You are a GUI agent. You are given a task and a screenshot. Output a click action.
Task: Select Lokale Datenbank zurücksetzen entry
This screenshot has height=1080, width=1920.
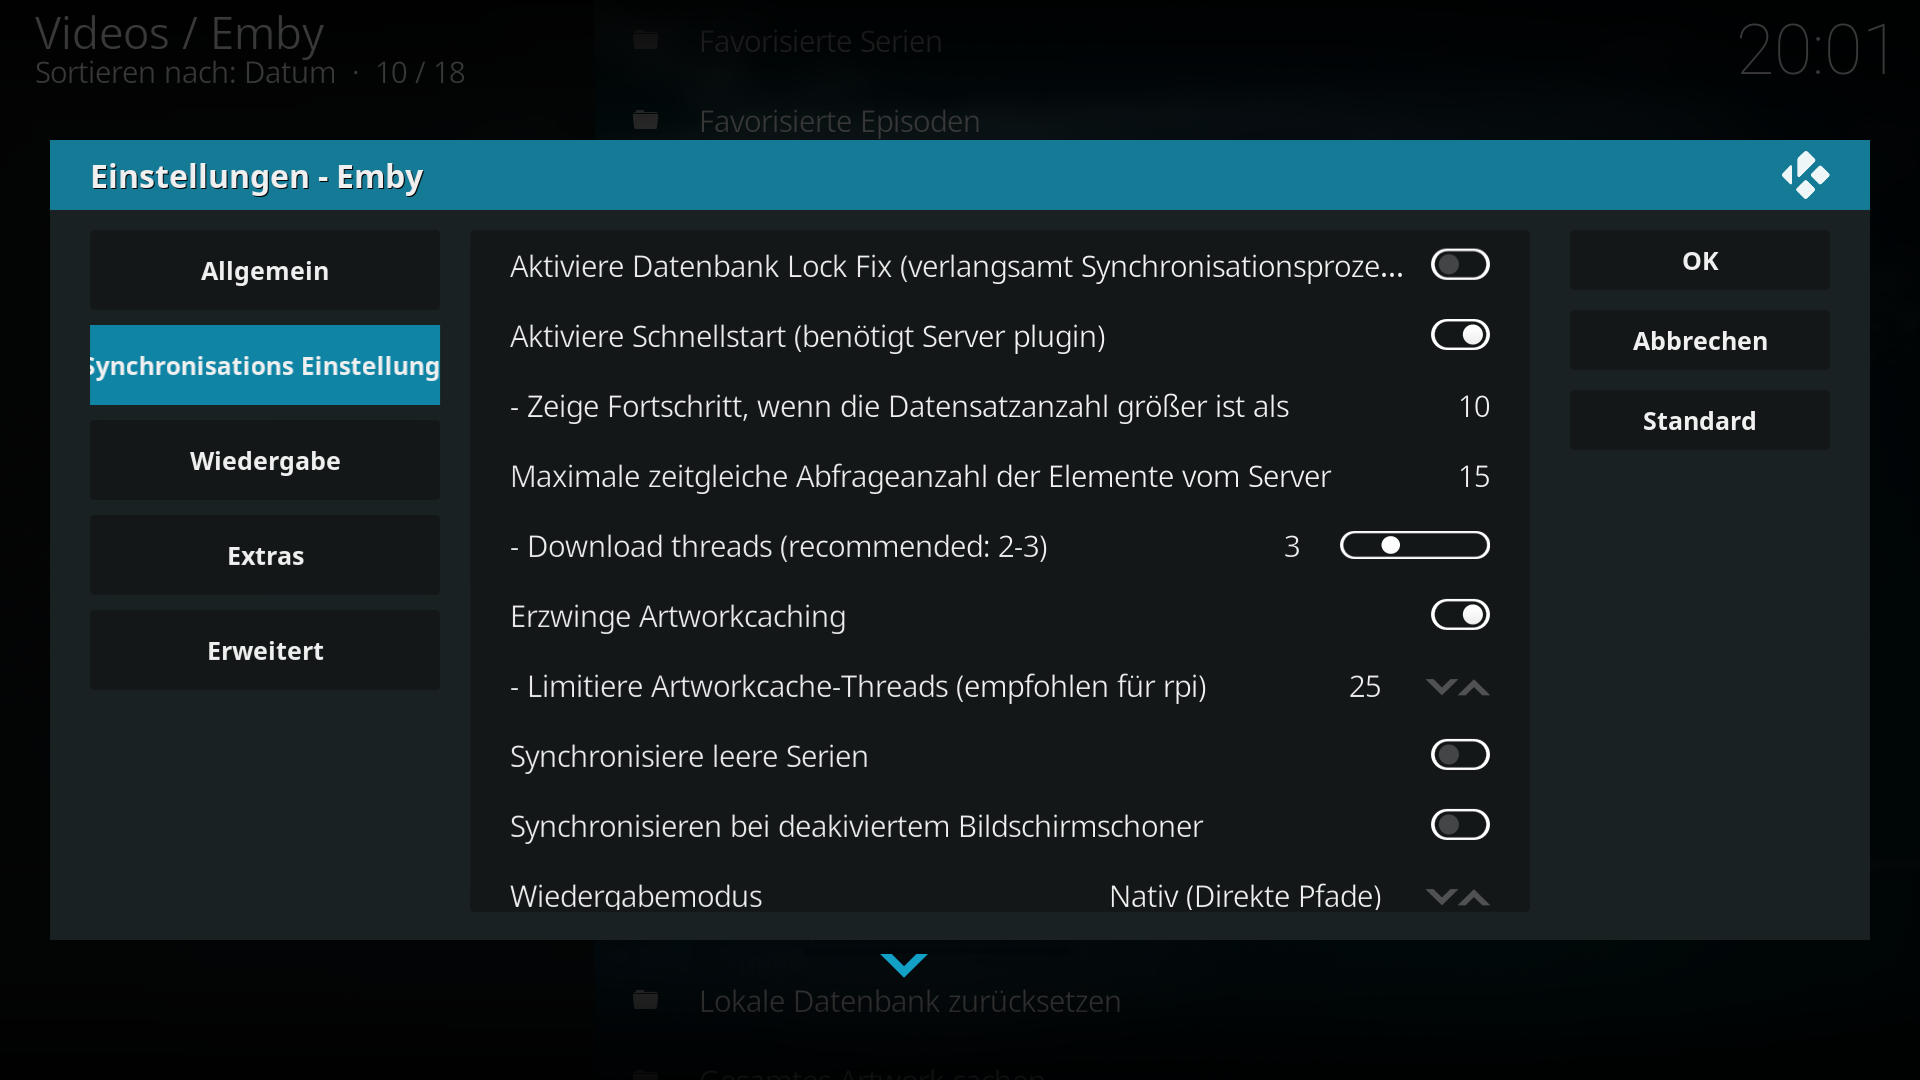click(x=909, y=1001)
